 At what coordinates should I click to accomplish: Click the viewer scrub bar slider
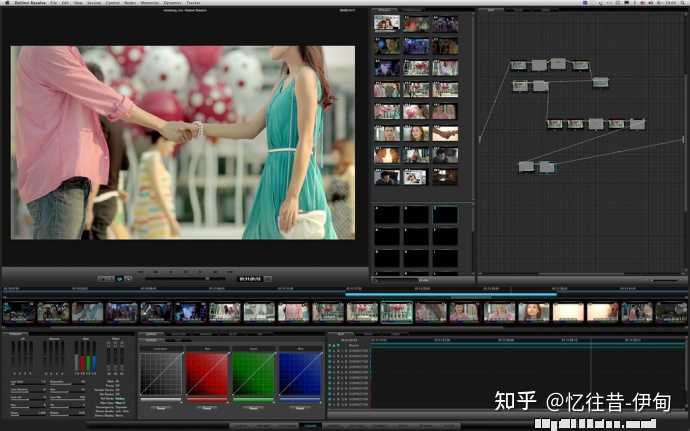point(185,279)
